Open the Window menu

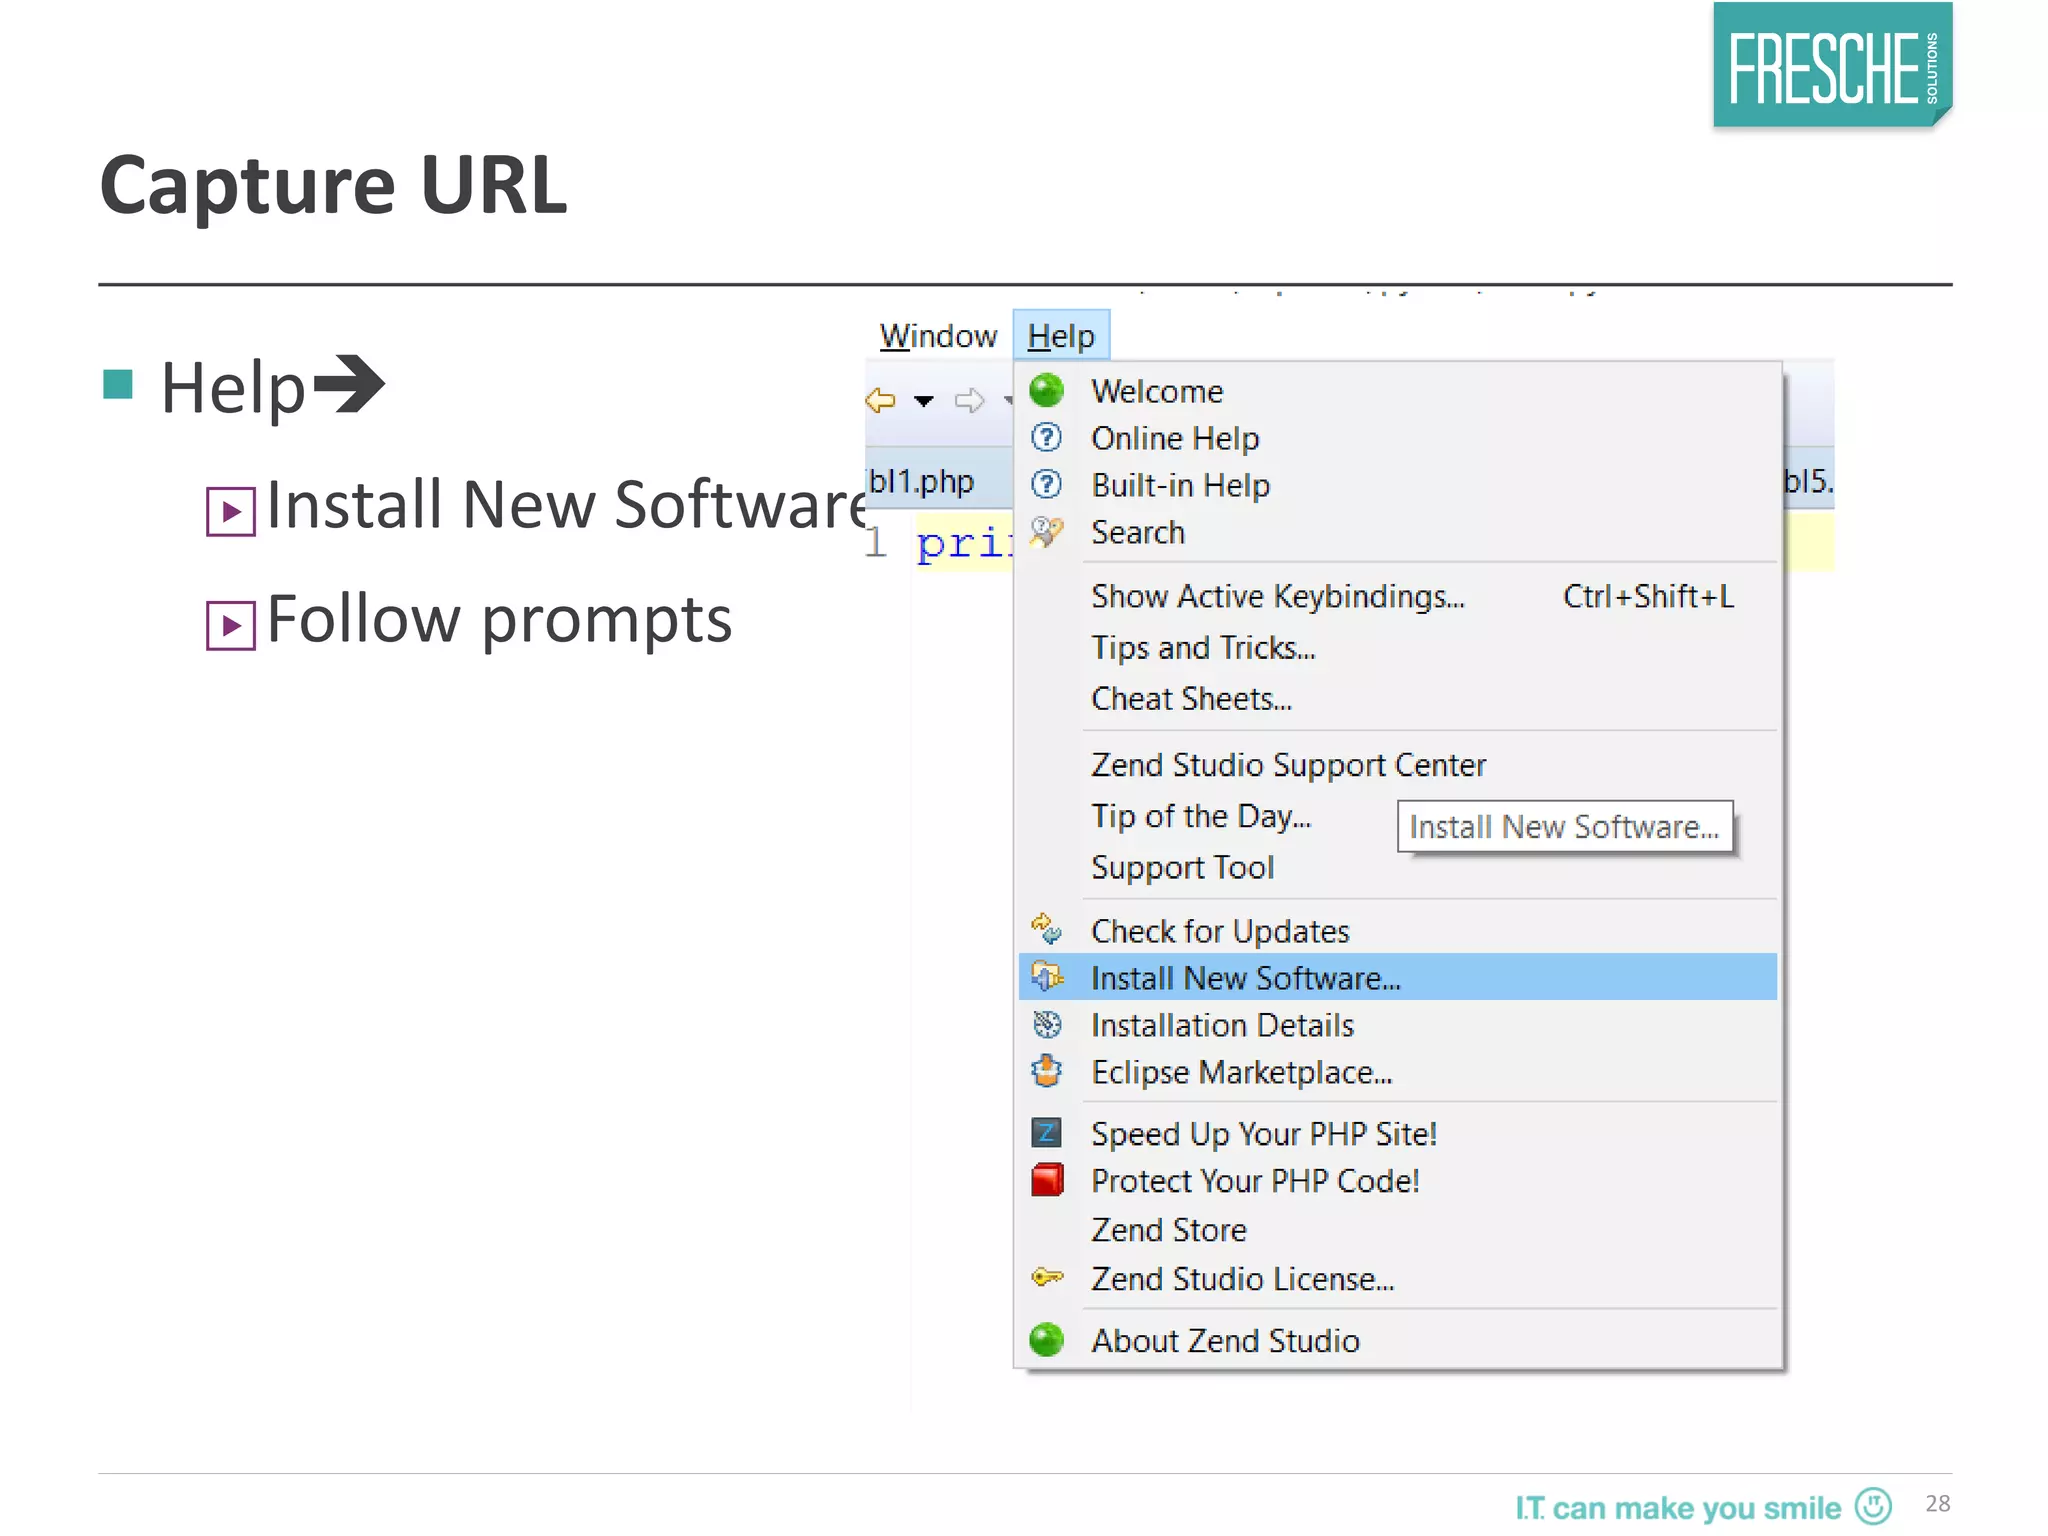coord(938,336)
